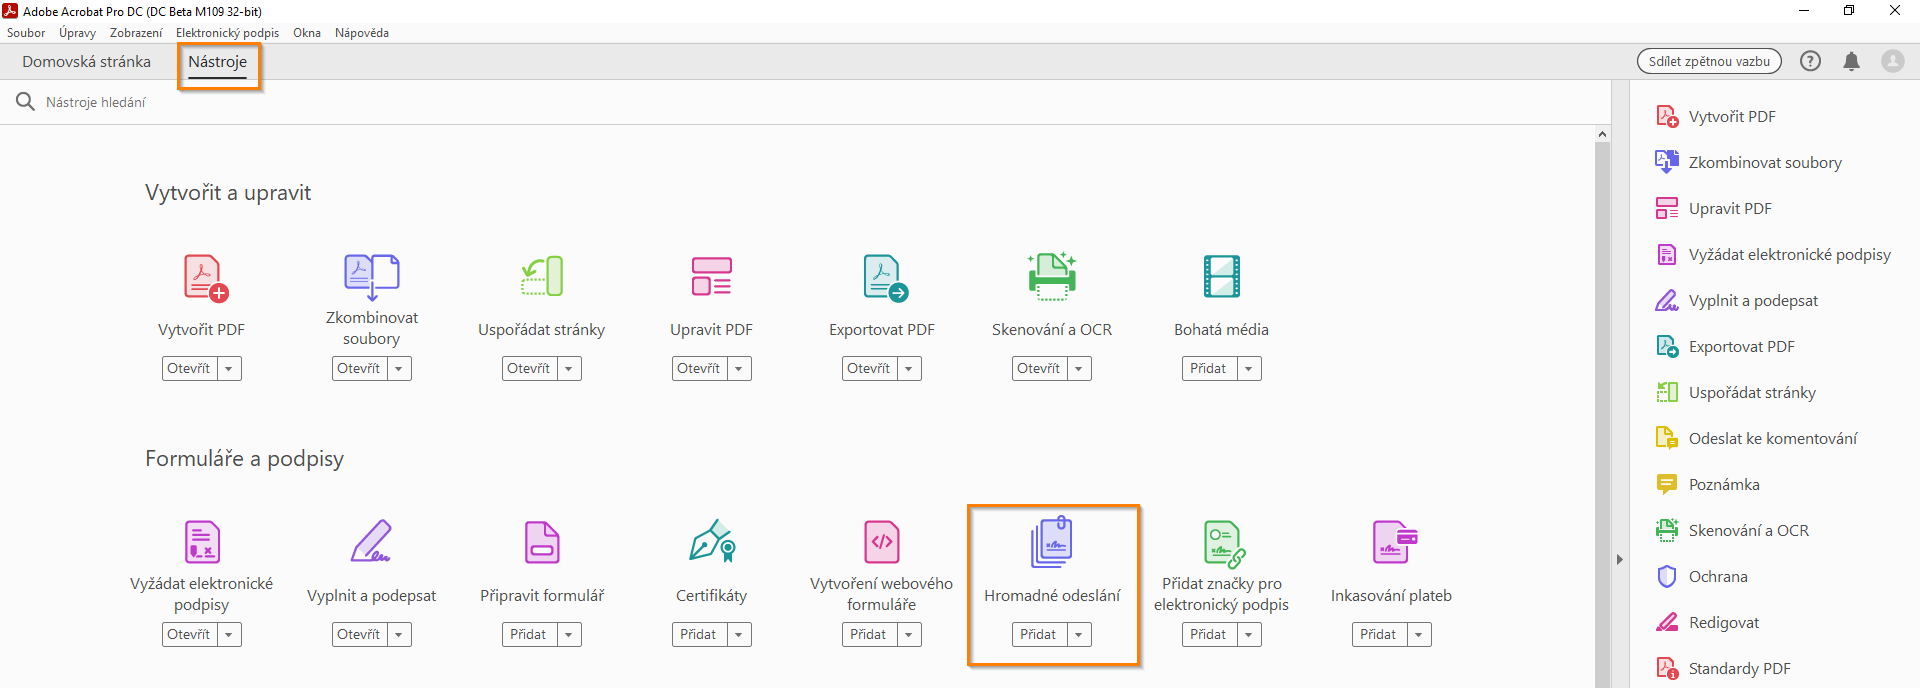Open dropdown arrow under Inkasování plateb
Screen dimensions: 1920x688
pyautogui.click(x=1419, y=635)
